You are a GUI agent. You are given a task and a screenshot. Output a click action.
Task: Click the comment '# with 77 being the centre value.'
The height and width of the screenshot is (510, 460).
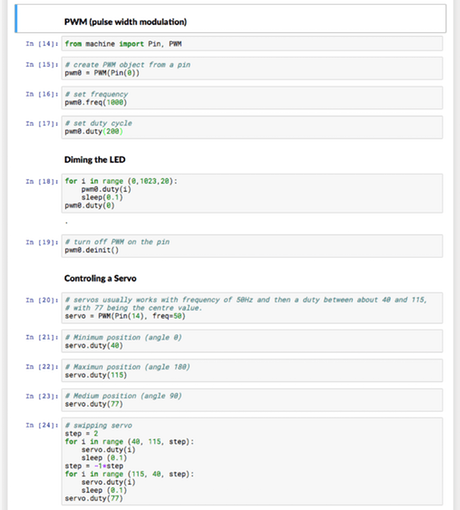(134, 308)
